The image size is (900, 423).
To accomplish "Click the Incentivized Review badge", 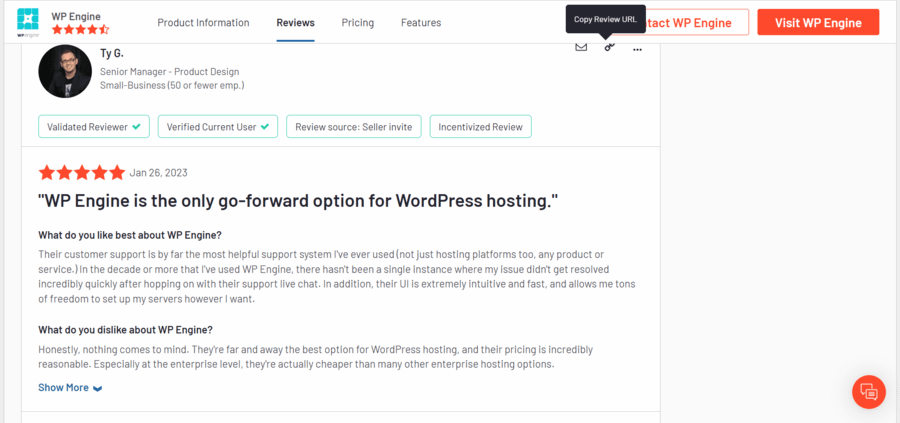I will tap(480, 127).
